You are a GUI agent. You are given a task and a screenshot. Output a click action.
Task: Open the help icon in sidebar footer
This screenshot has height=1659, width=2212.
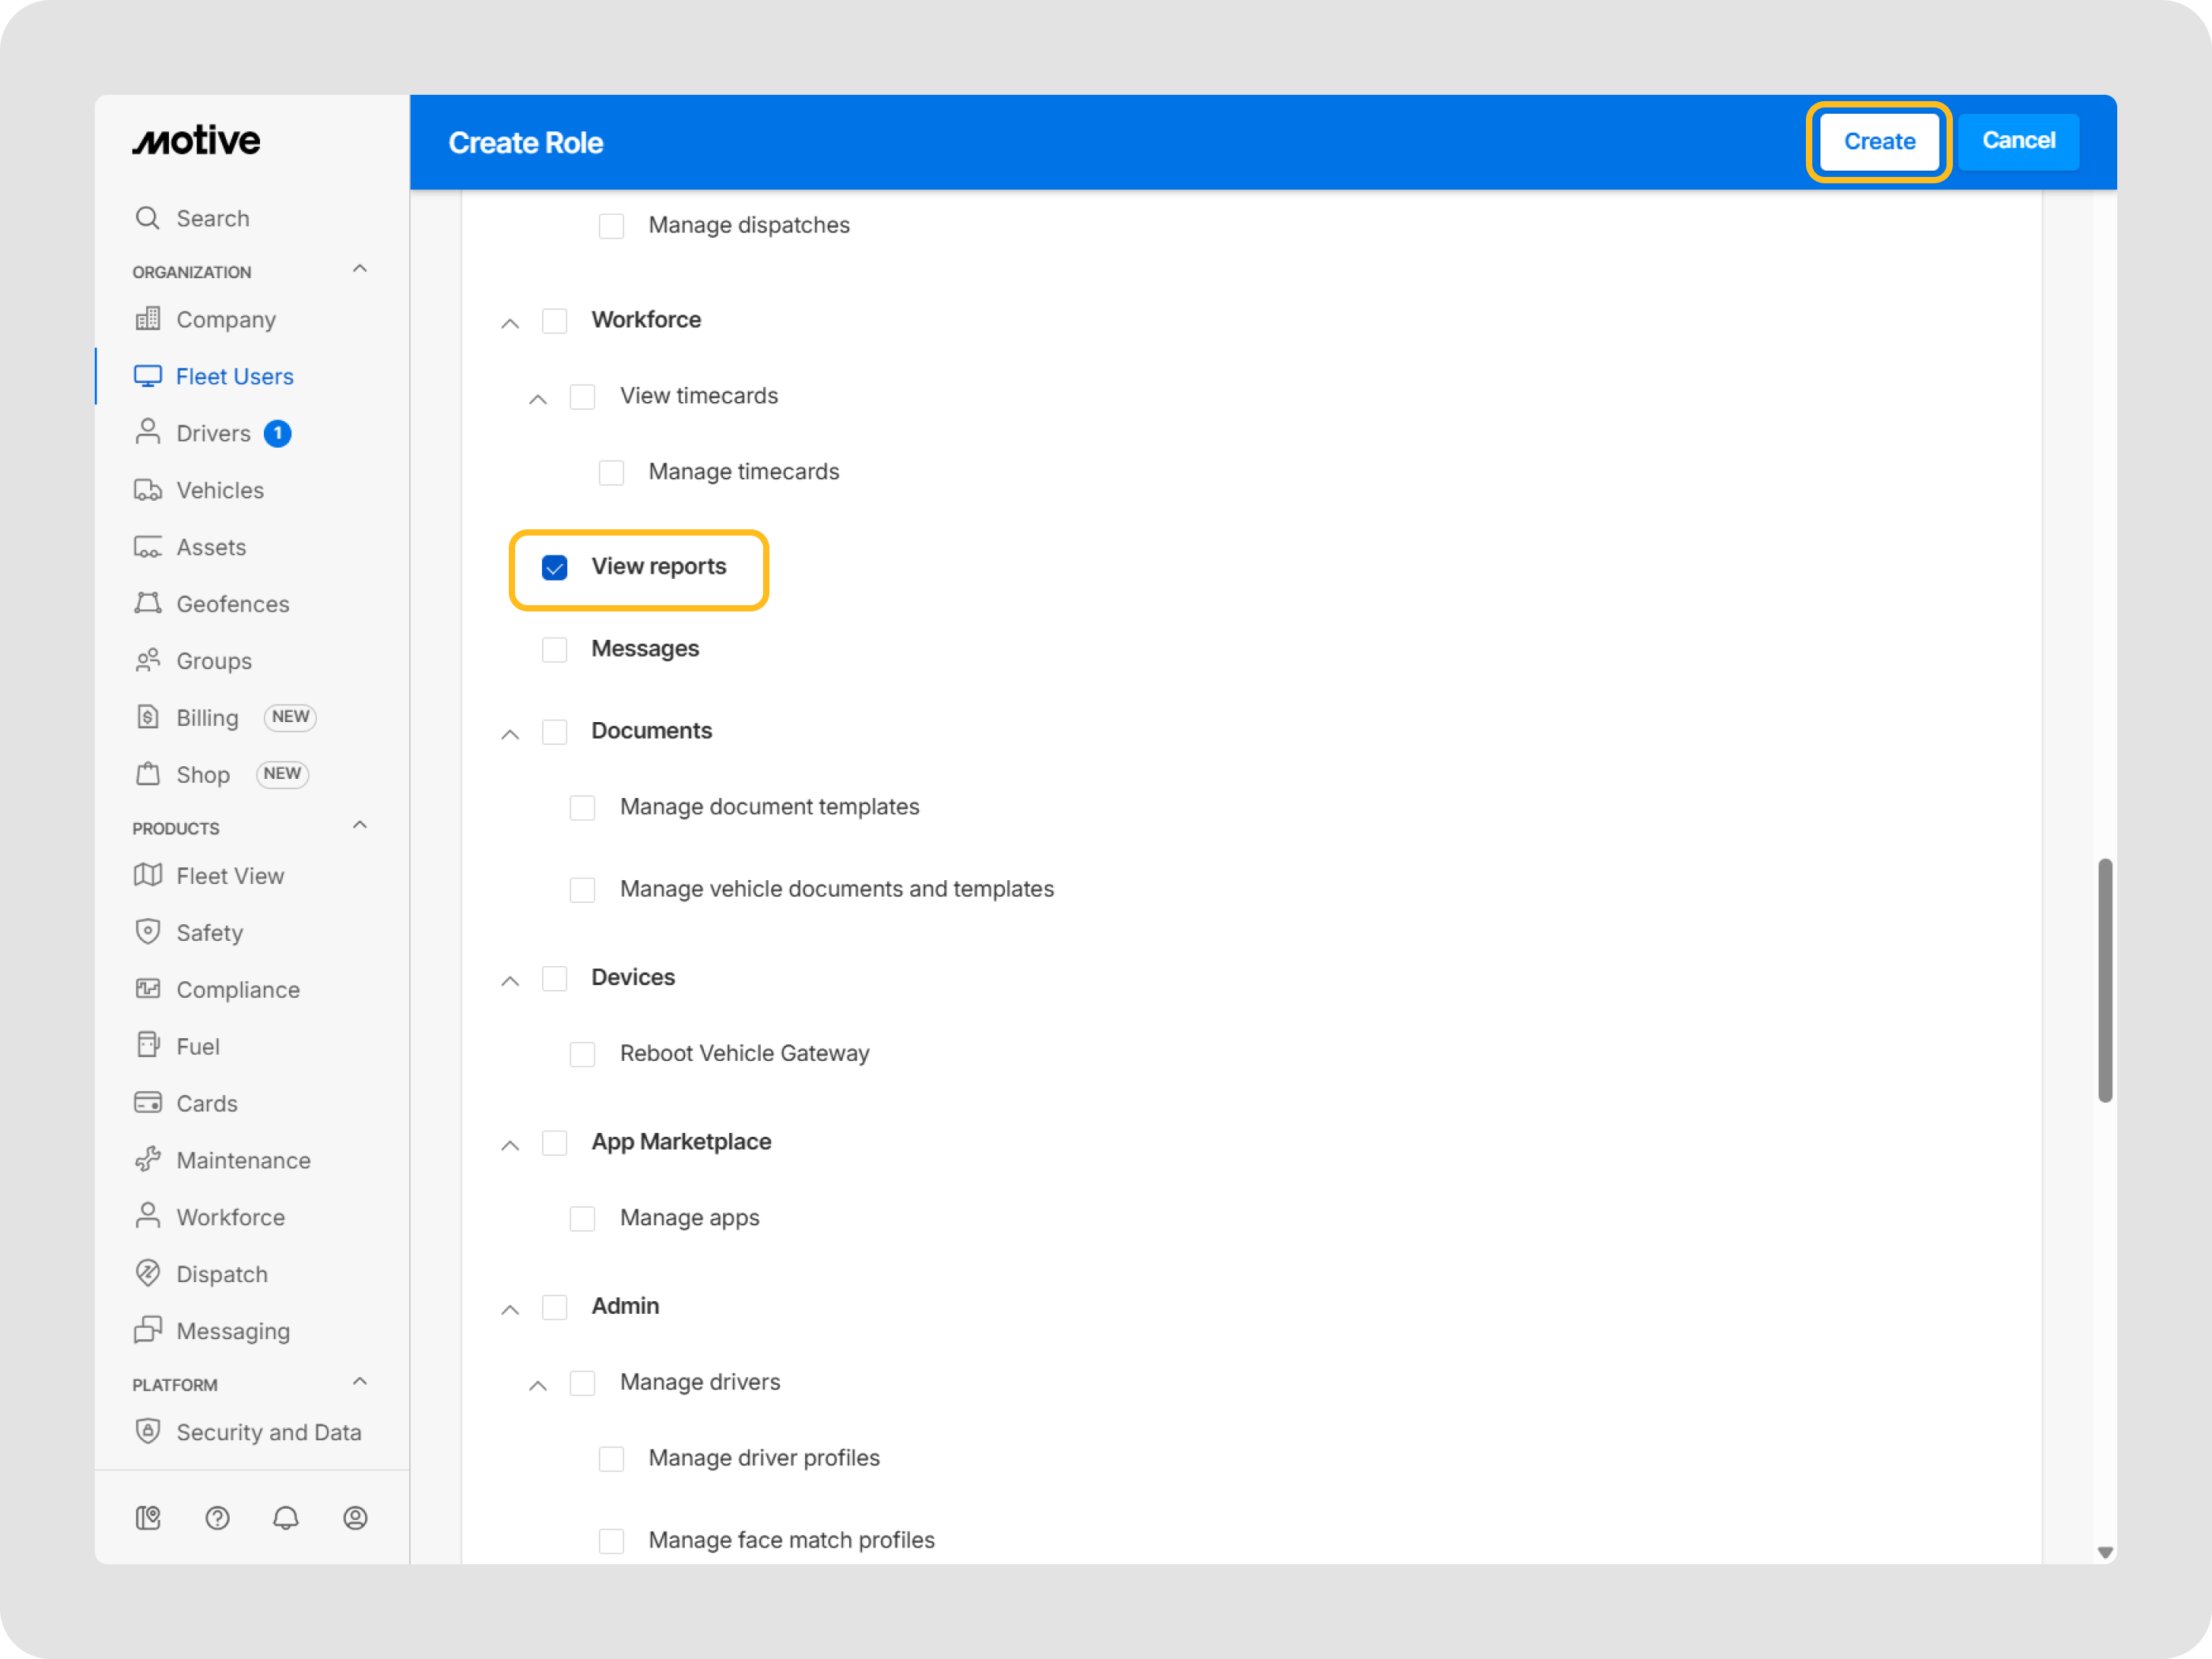[x=217, y=1518]
